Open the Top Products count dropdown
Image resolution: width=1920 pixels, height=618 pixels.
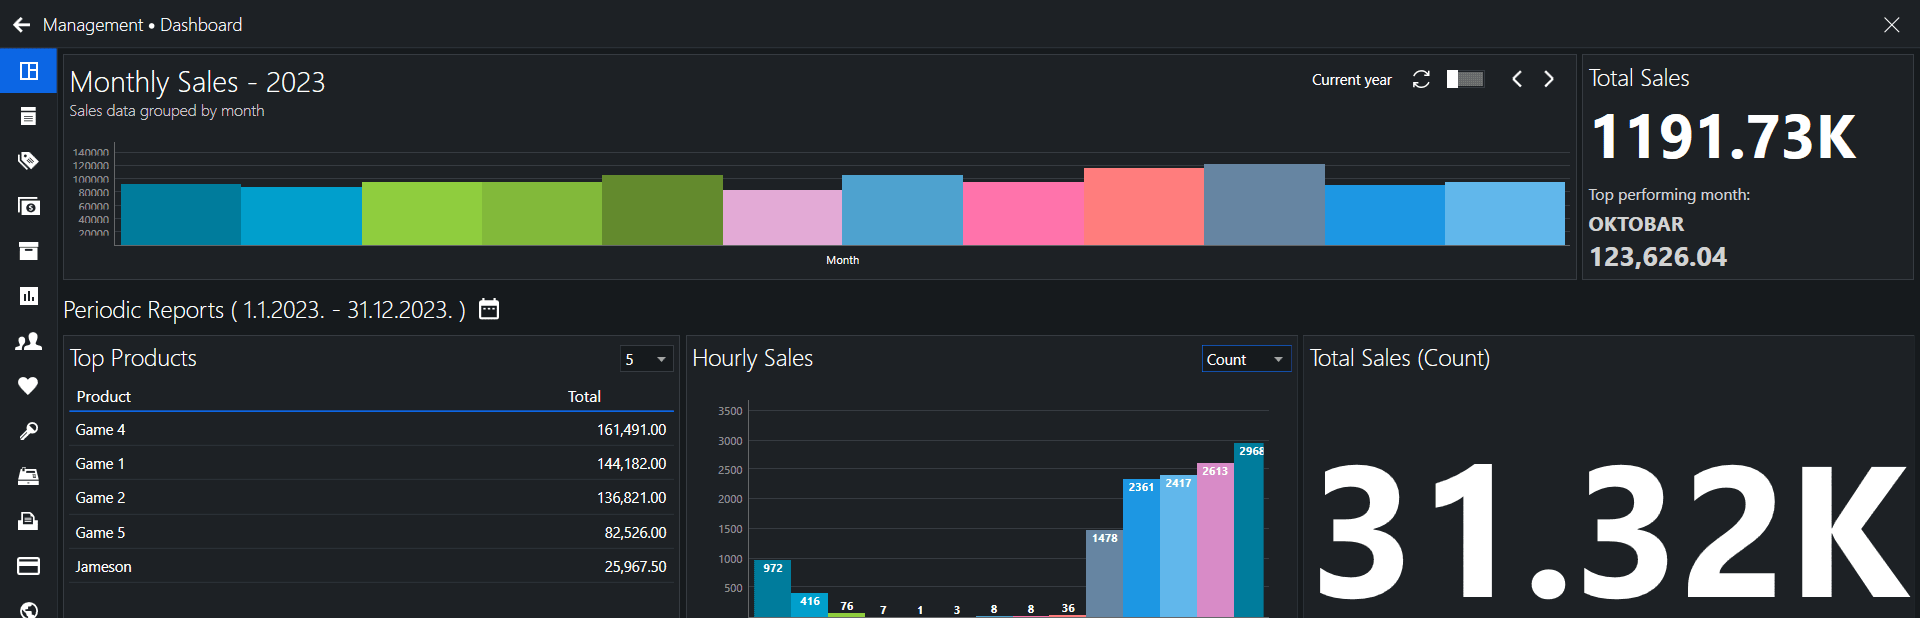646,359
